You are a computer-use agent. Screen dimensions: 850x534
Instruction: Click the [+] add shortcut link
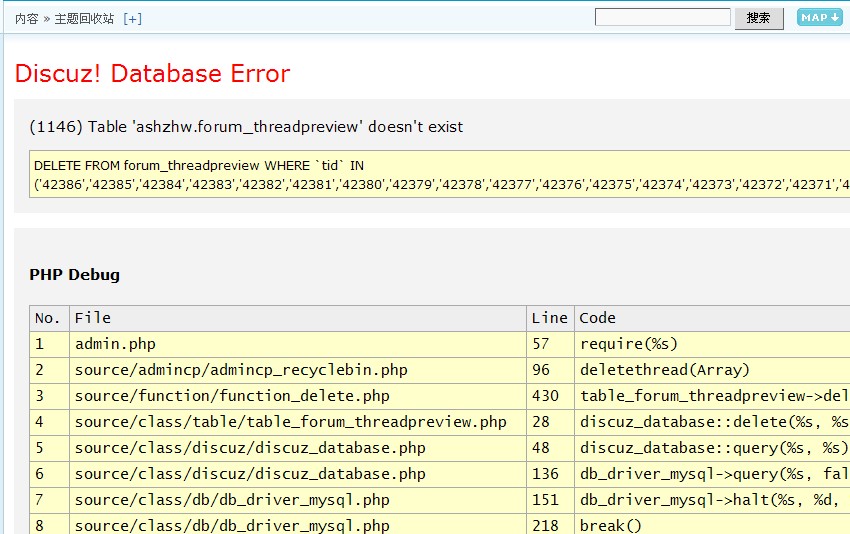(132, 19)
